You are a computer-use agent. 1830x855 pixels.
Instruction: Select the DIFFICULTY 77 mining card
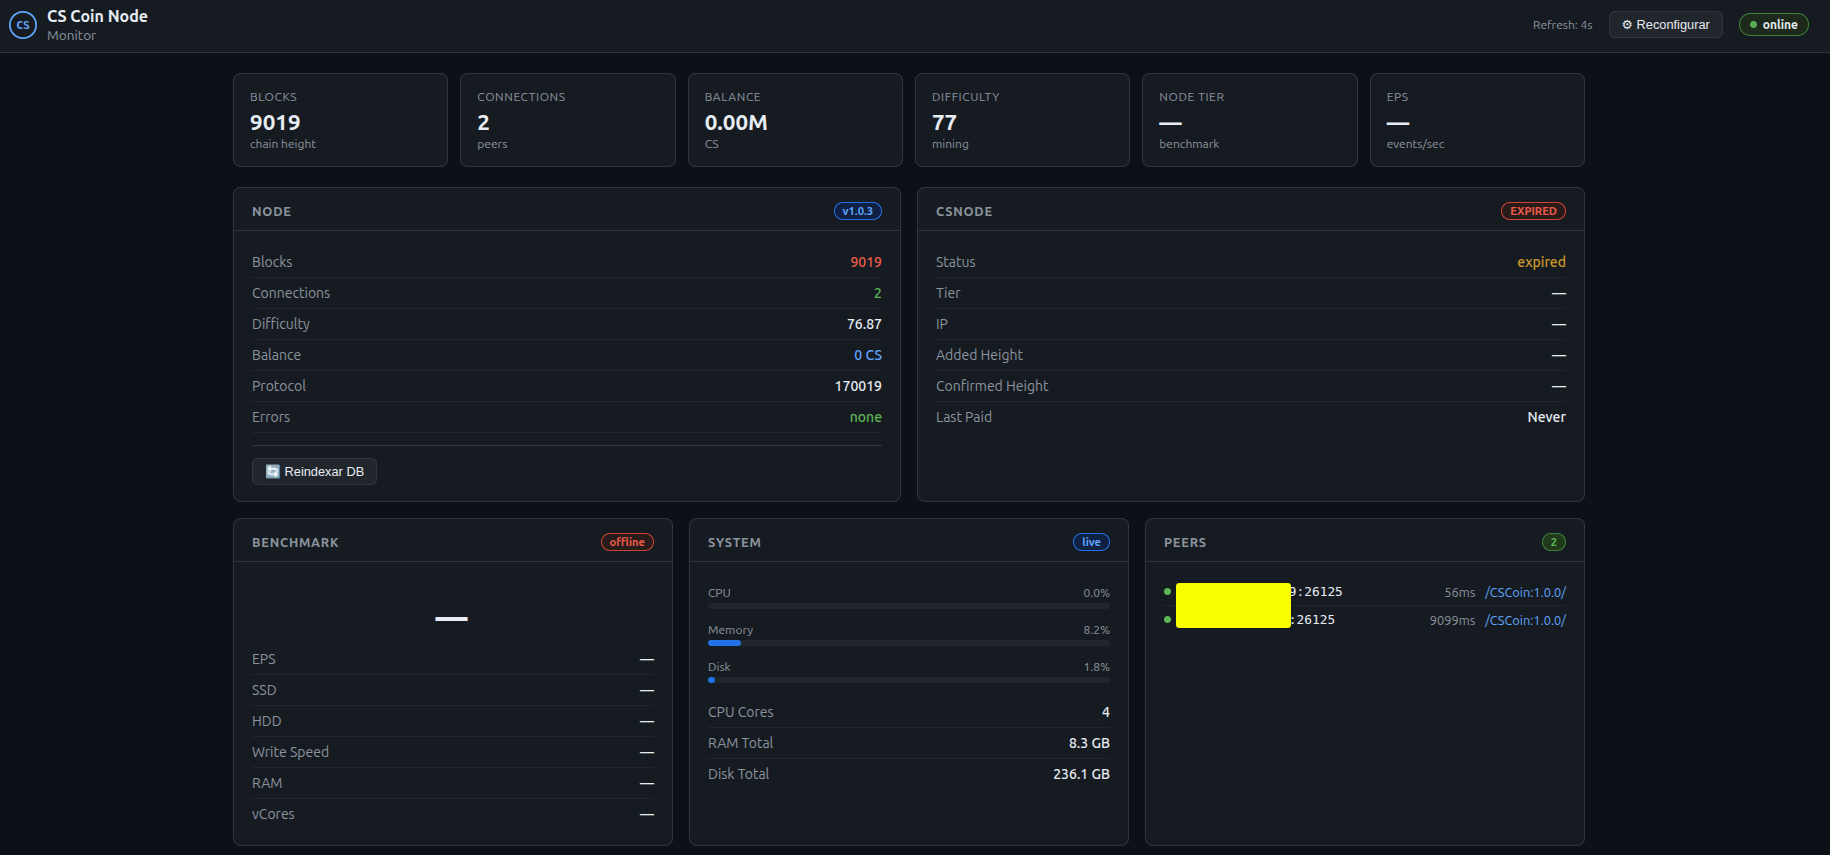[1022, 120]
